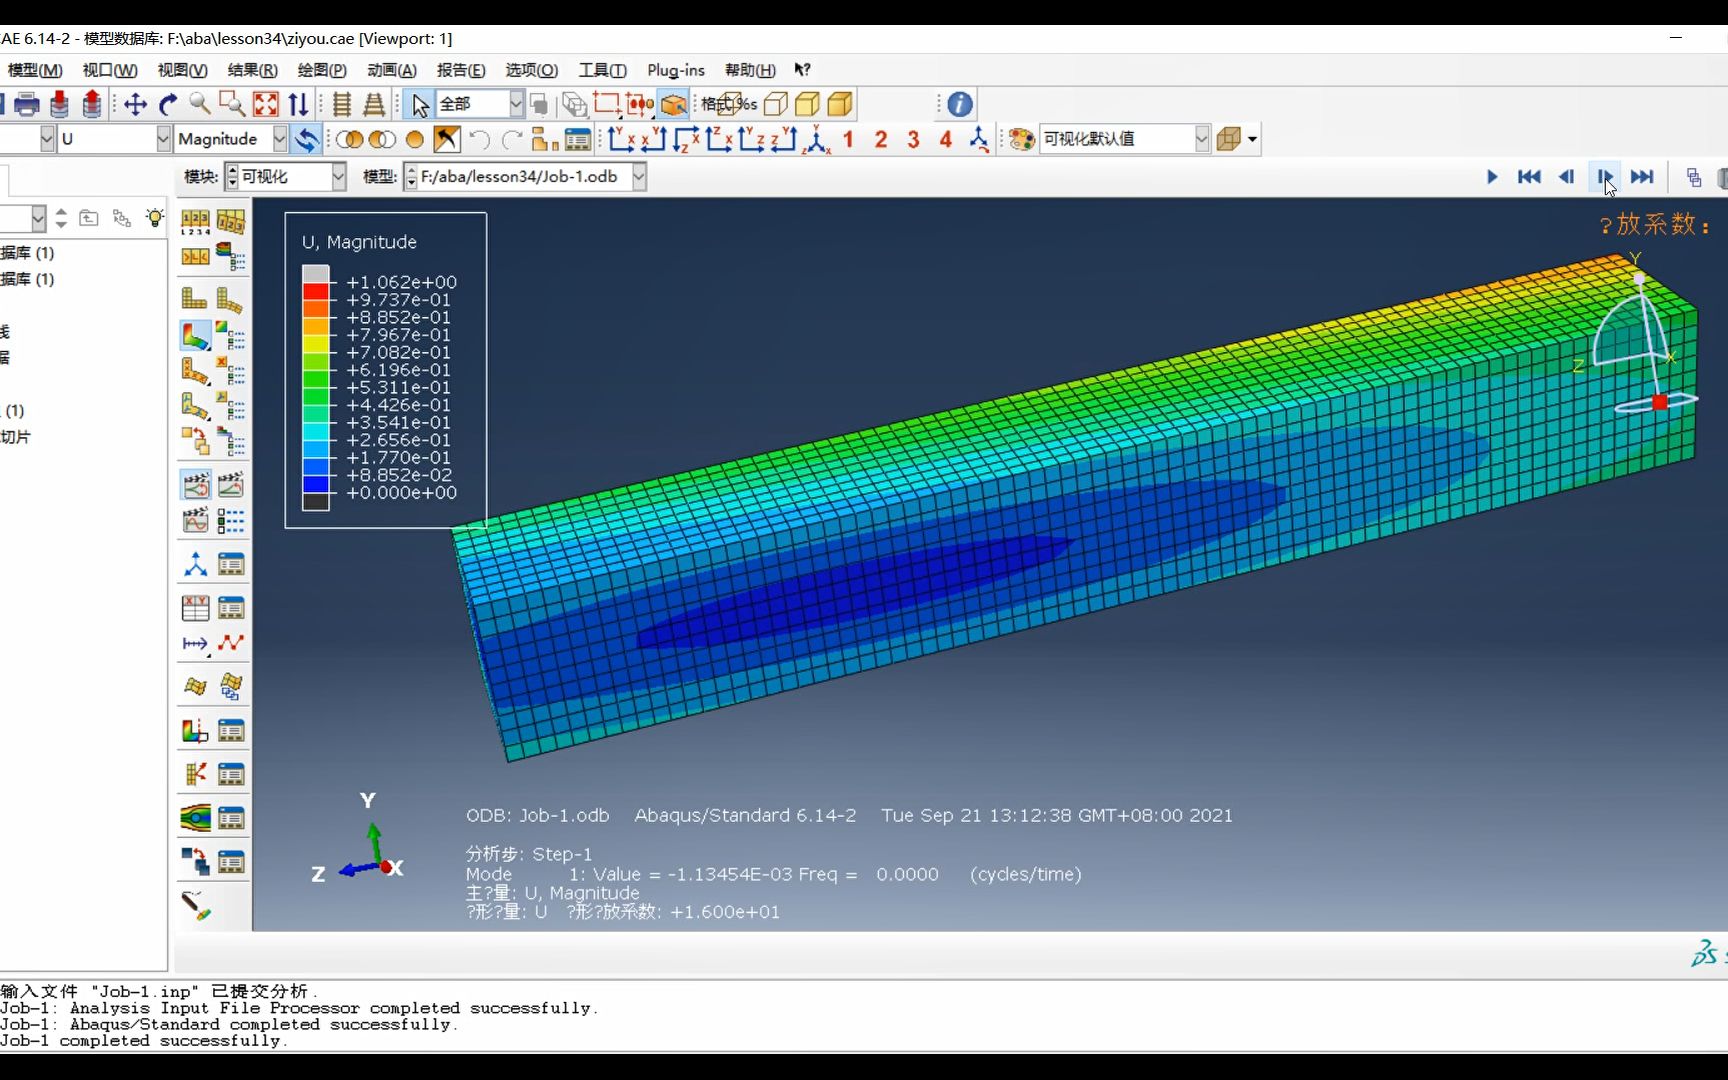The width and height of the screenshot is (1728, 1080).
Task: Expand the Job-1.odb model dropdown
Action: coord(639,177)
